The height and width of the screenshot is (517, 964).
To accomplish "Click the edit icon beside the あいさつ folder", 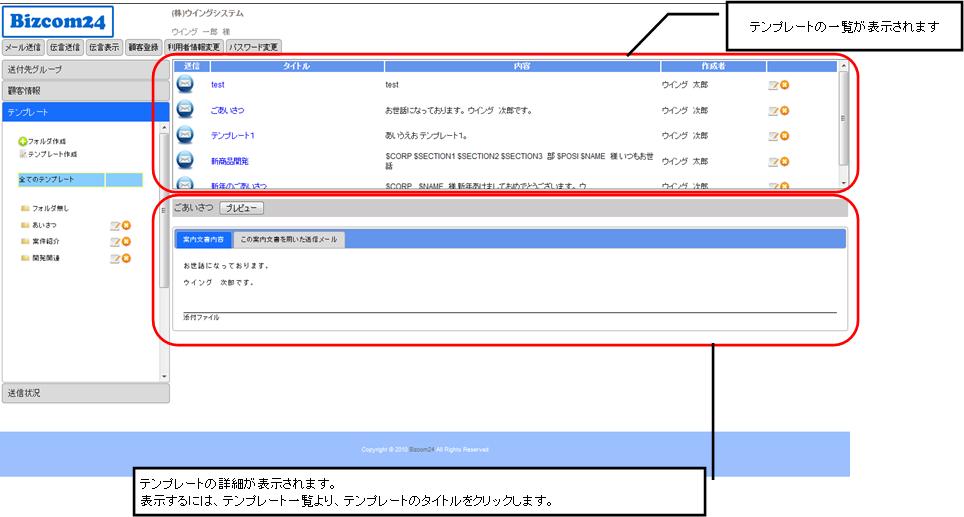I will [115, 226].
